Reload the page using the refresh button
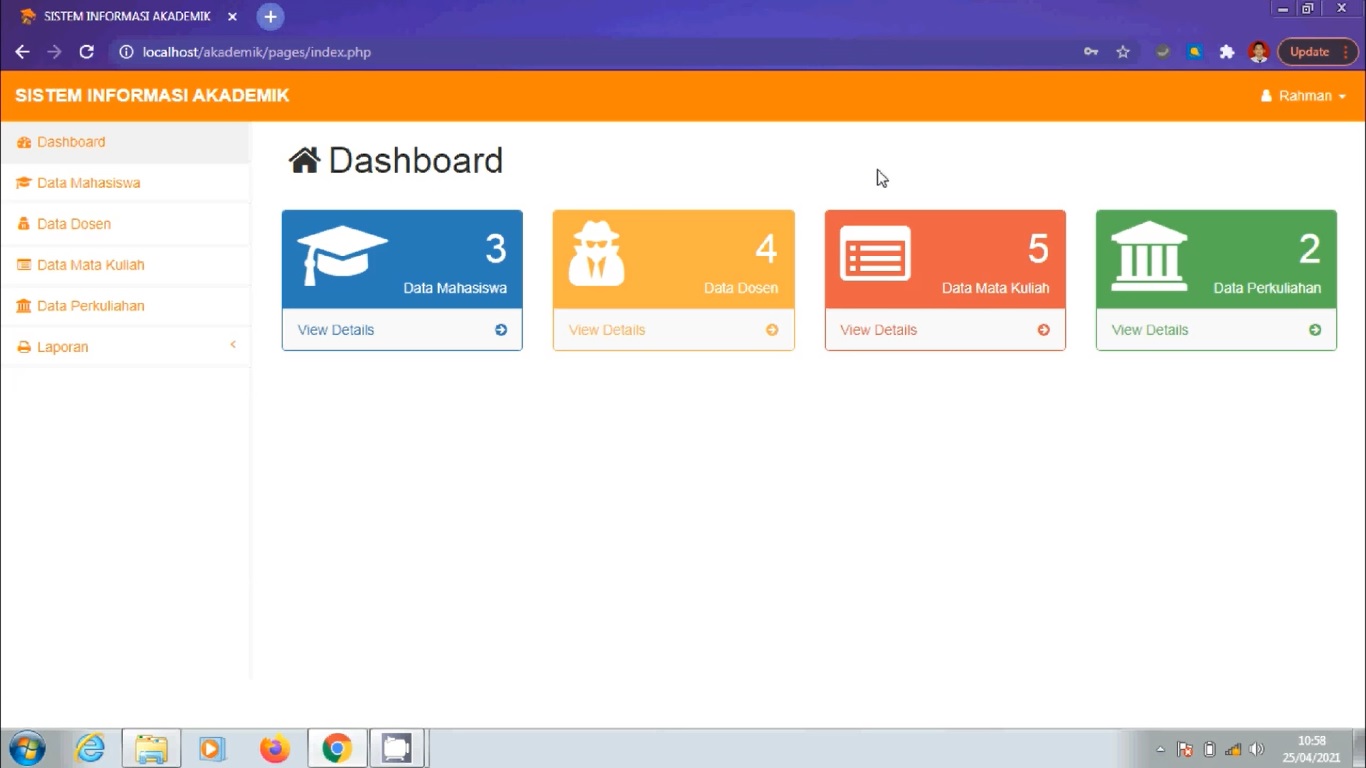 pos(87,52)
